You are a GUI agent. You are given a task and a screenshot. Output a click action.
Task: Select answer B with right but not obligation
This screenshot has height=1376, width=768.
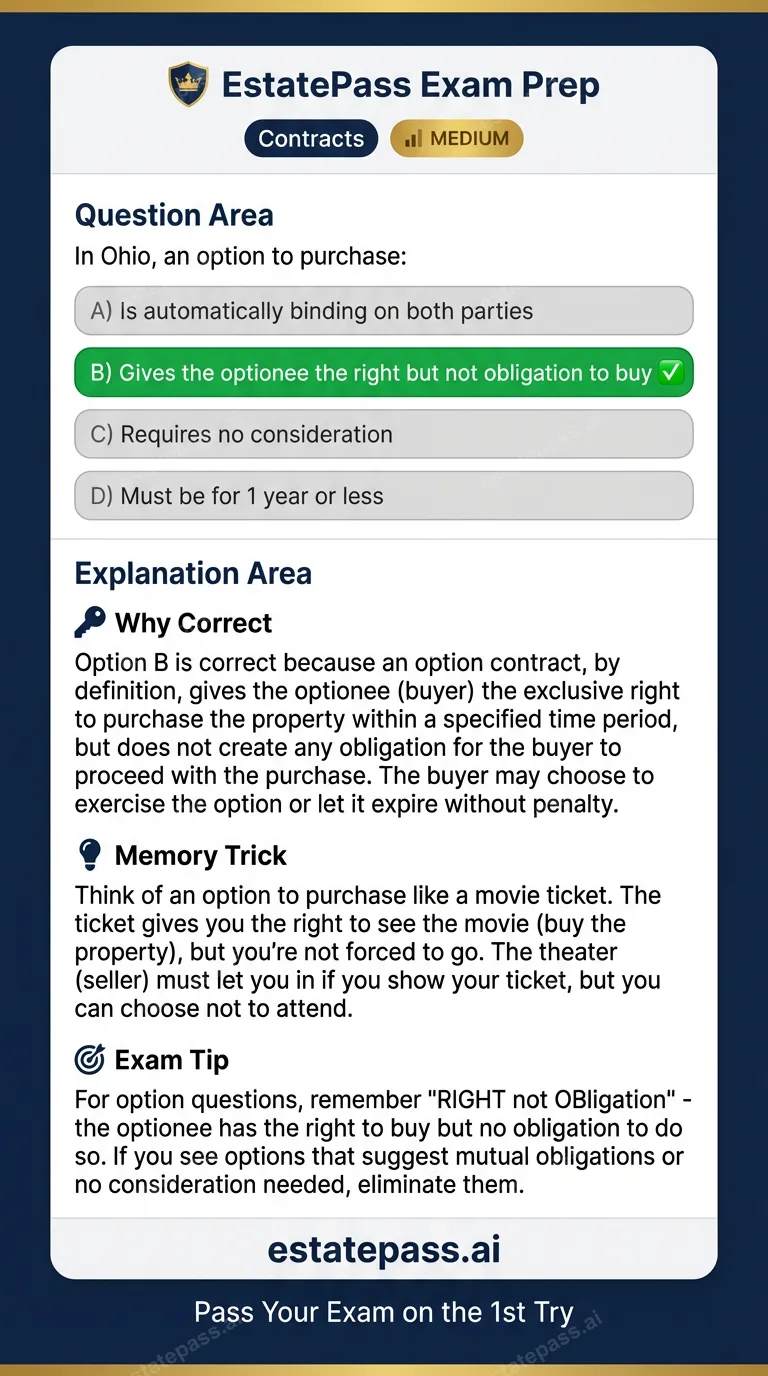384,372
